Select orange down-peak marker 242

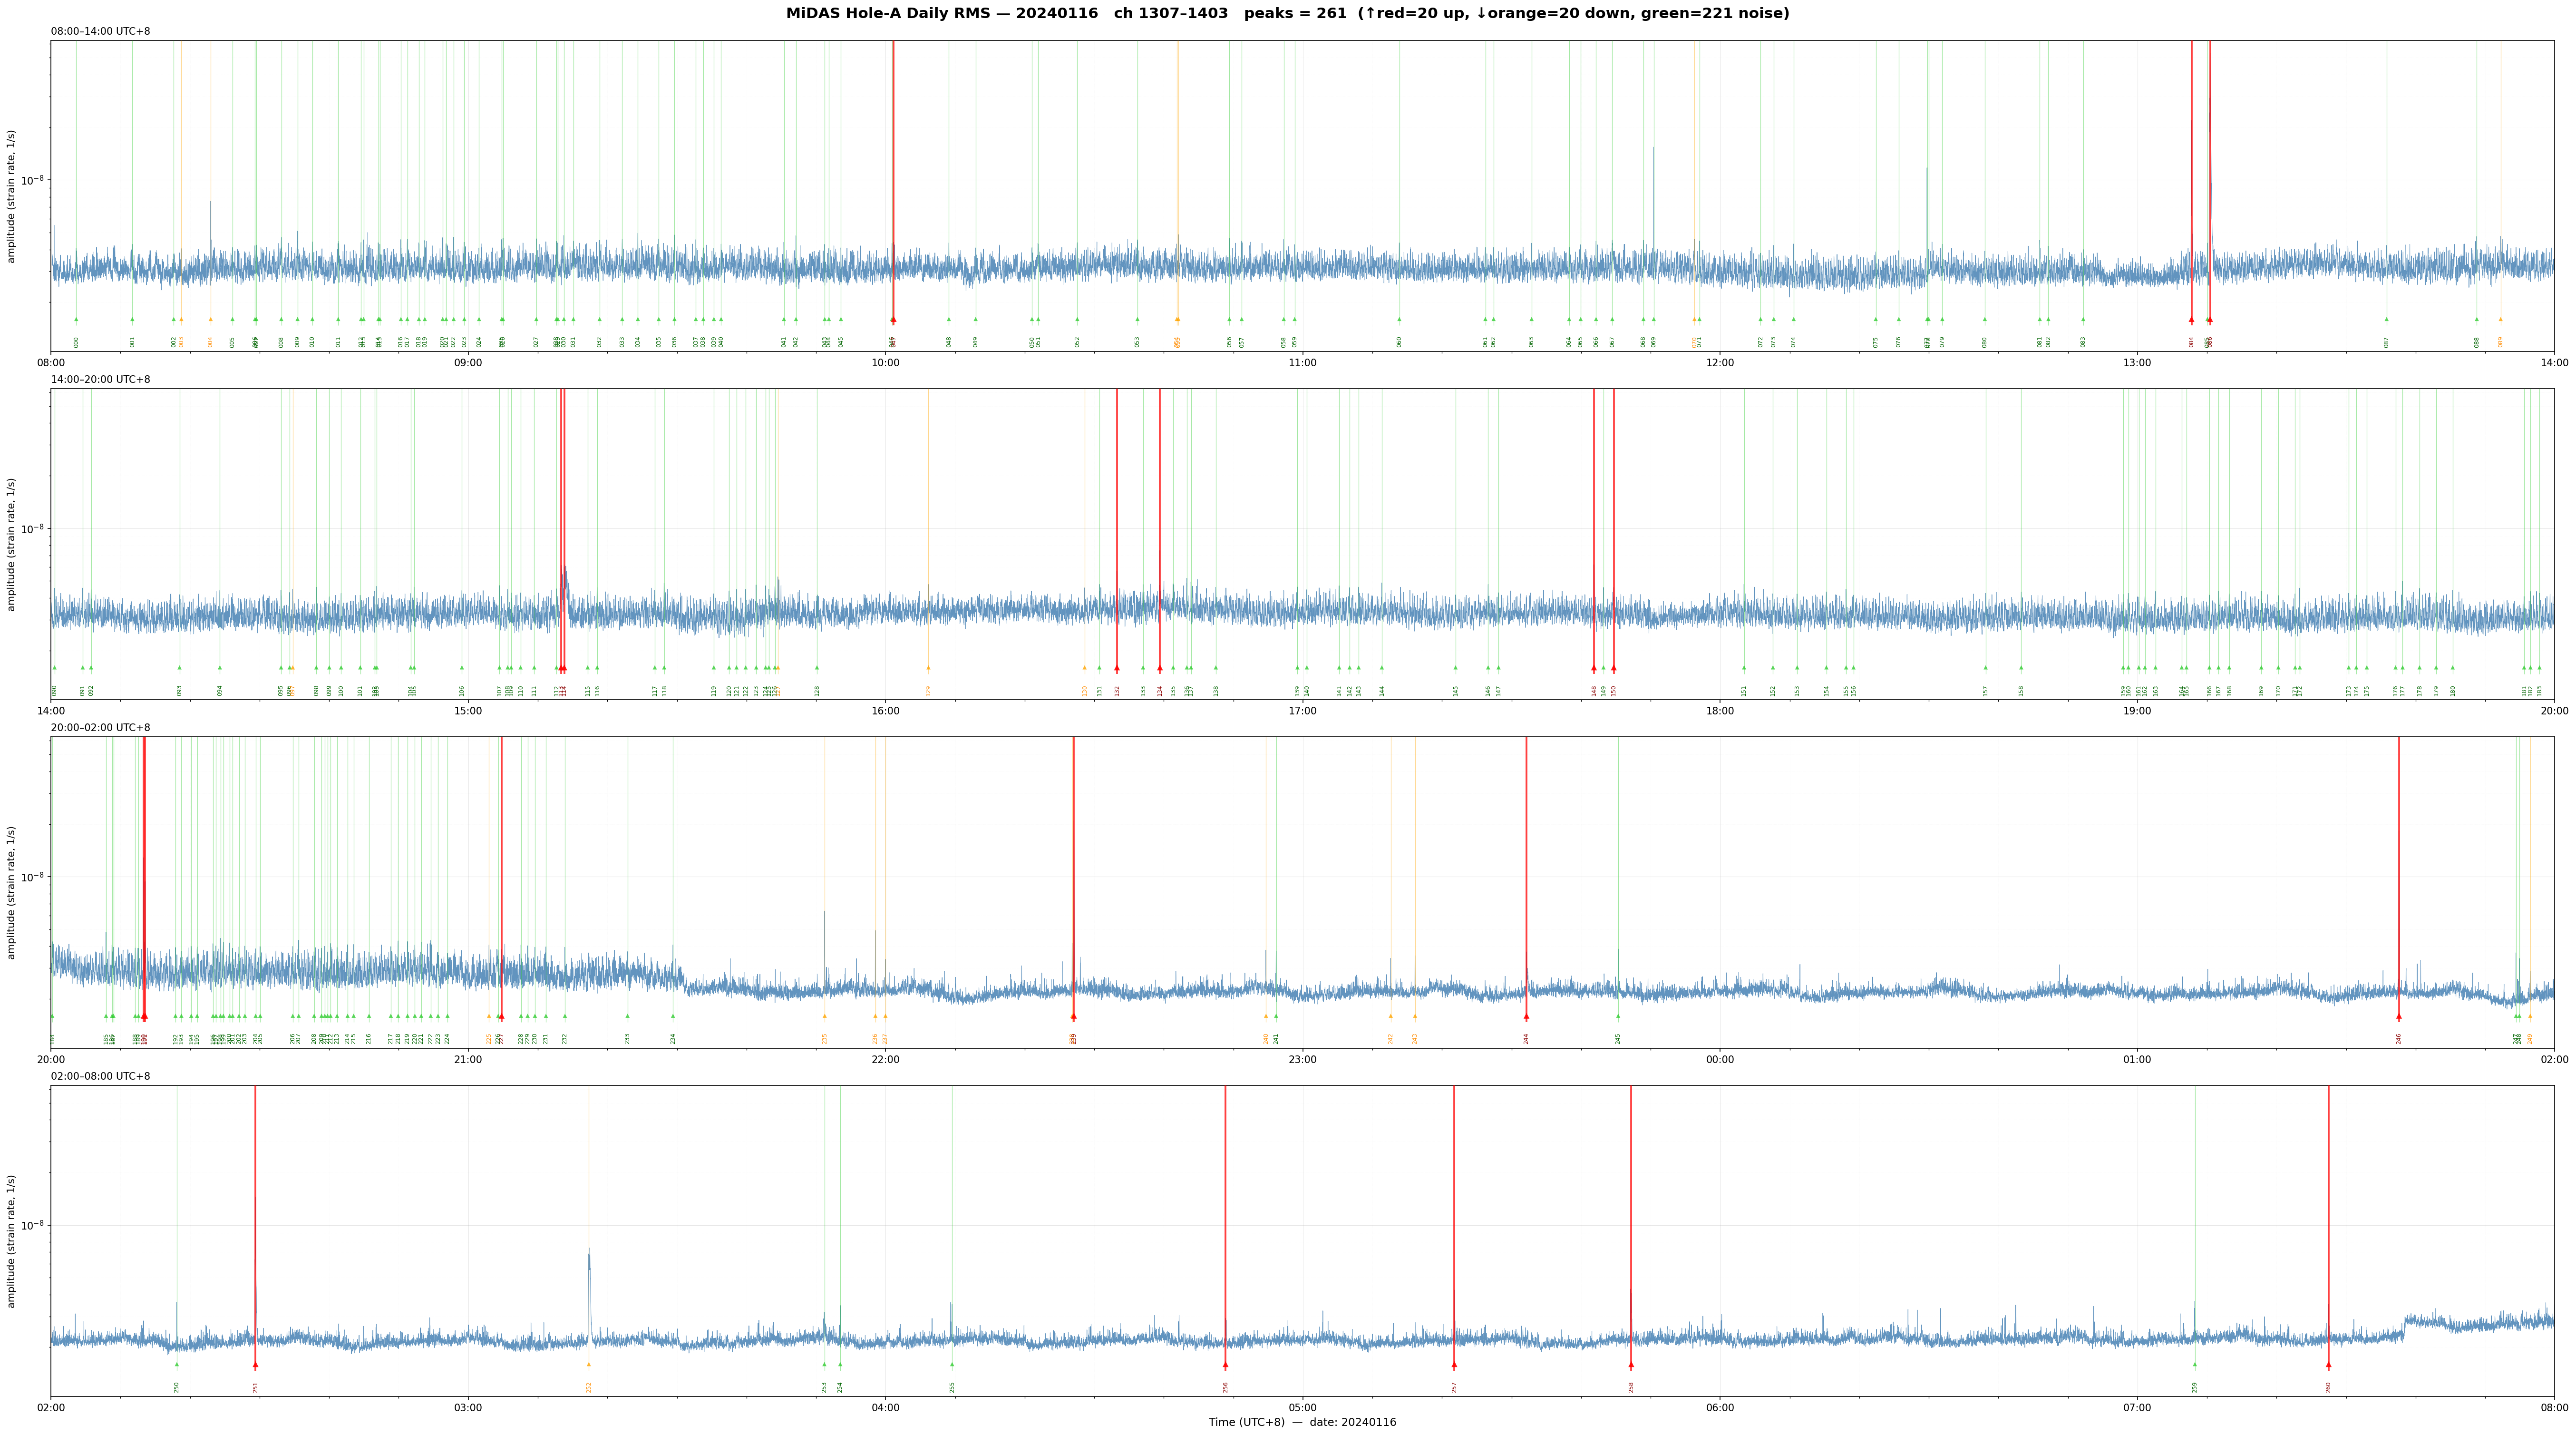(x=1390, y=1016)
